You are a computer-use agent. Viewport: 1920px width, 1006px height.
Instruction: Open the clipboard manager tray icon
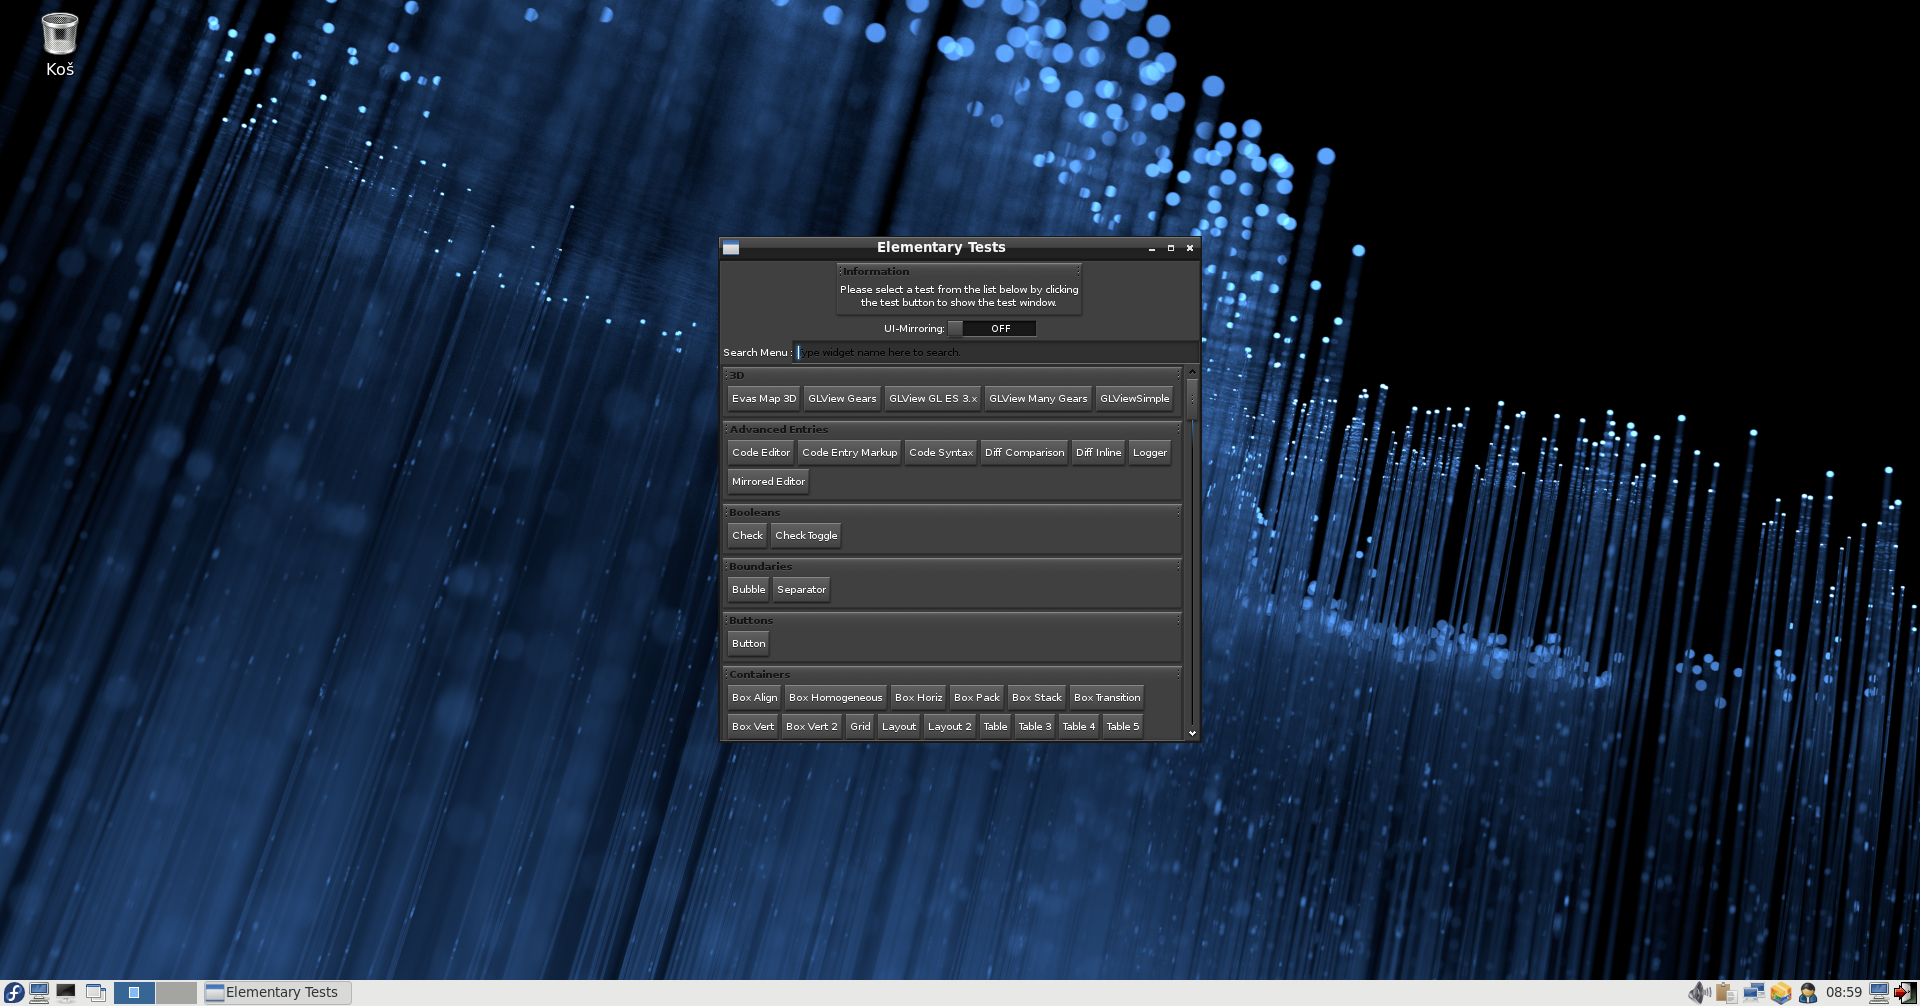pos(1726,992)
